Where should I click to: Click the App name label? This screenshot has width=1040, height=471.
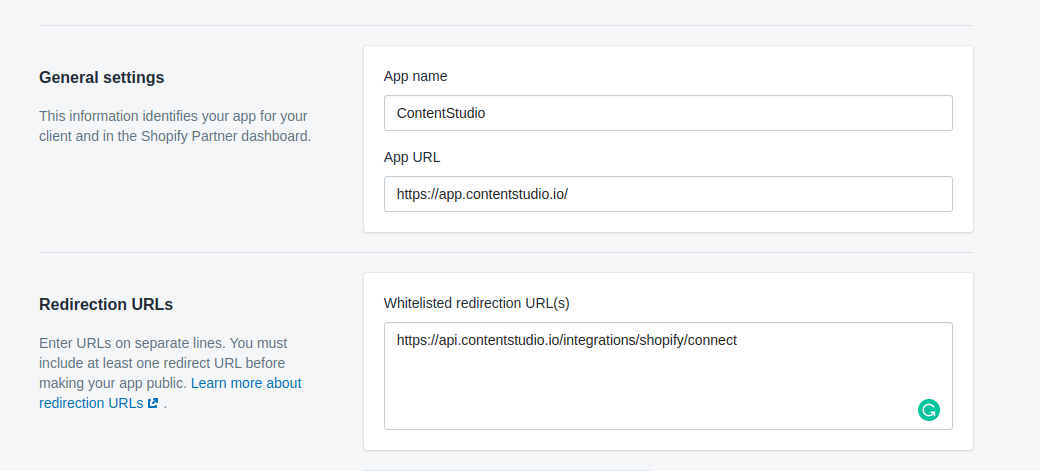415,76
